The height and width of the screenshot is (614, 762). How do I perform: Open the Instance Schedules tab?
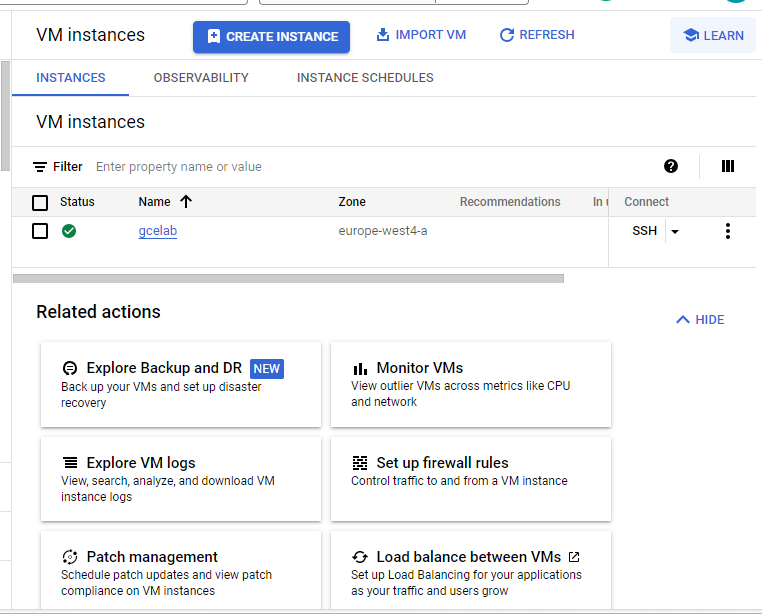(x=365, y=78)
